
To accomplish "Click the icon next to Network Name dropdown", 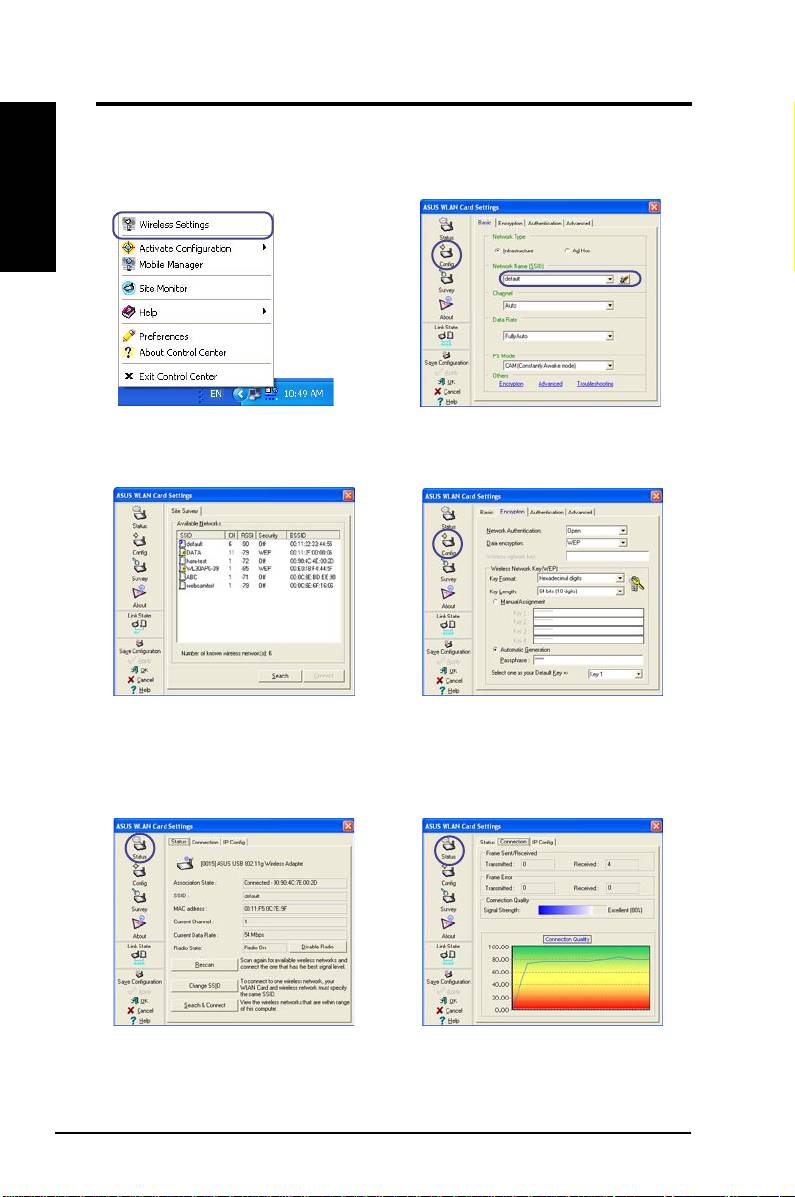I will coord(625,280).
